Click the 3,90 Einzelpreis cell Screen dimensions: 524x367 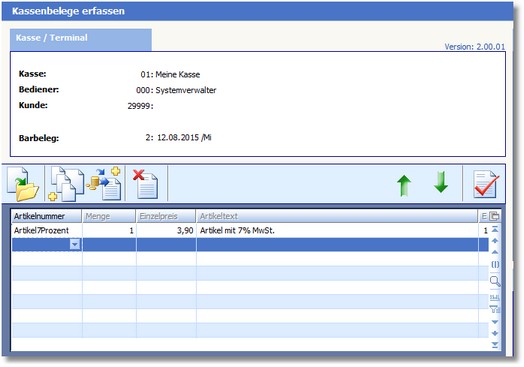coord(166,230)
